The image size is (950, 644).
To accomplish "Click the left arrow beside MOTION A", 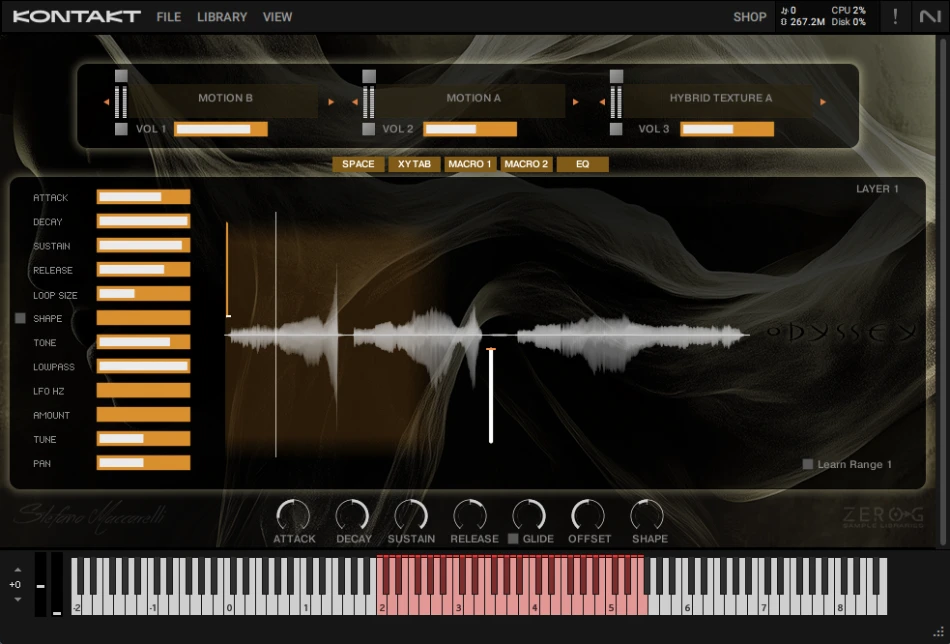I will 354,101.
